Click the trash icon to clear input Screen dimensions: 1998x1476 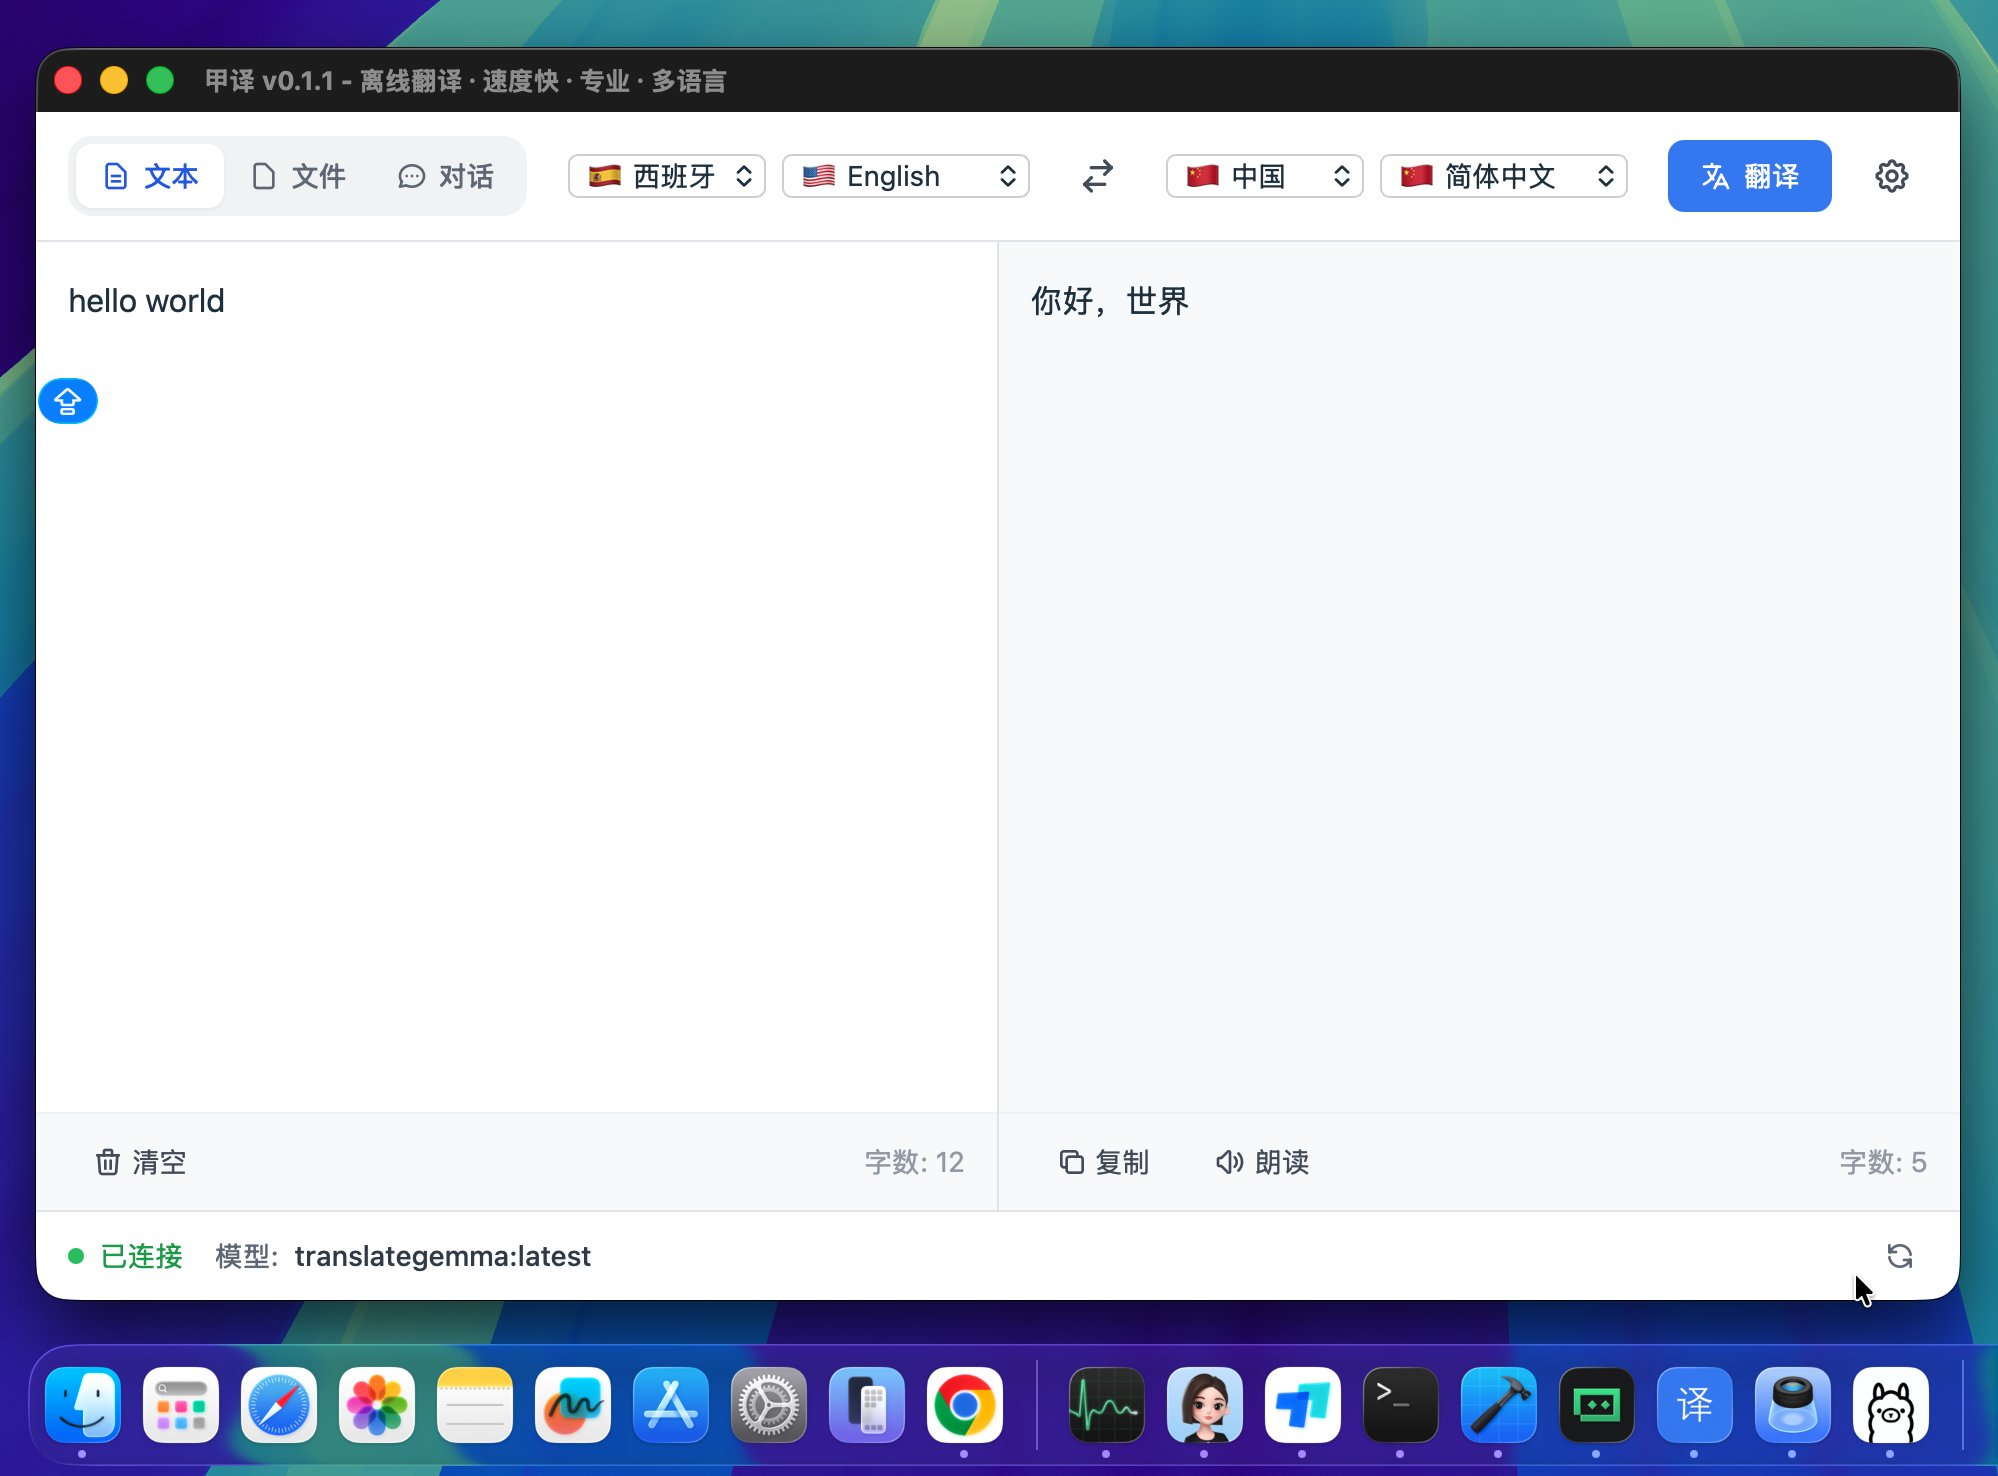point(108,1162)
